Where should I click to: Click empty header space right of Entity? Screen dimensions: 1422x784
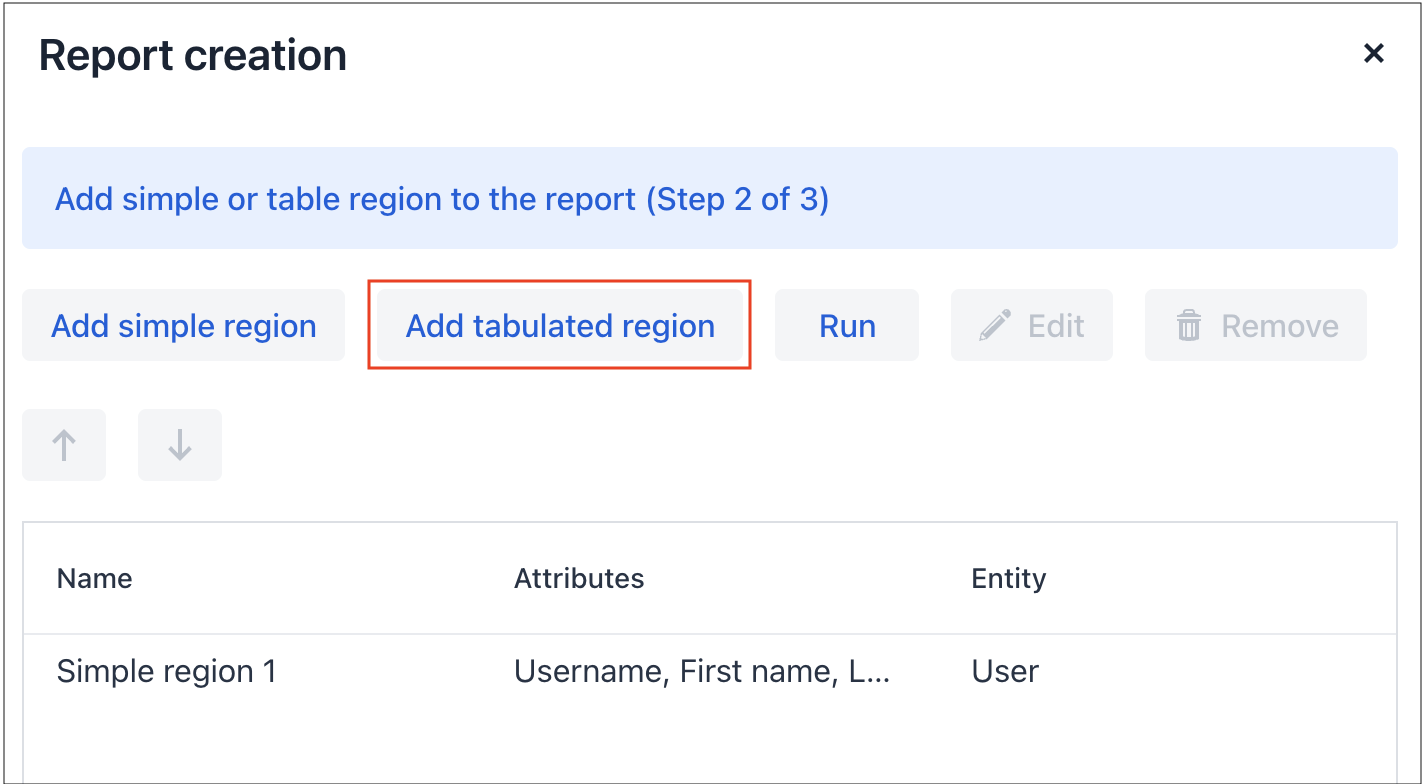[1220, 578]
